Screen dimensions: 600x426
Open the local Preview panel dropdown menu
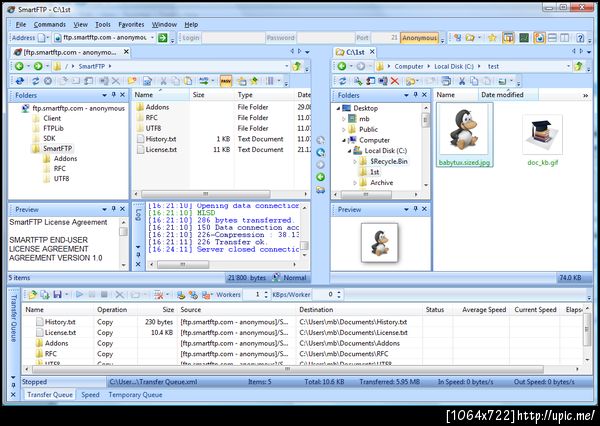406,209
